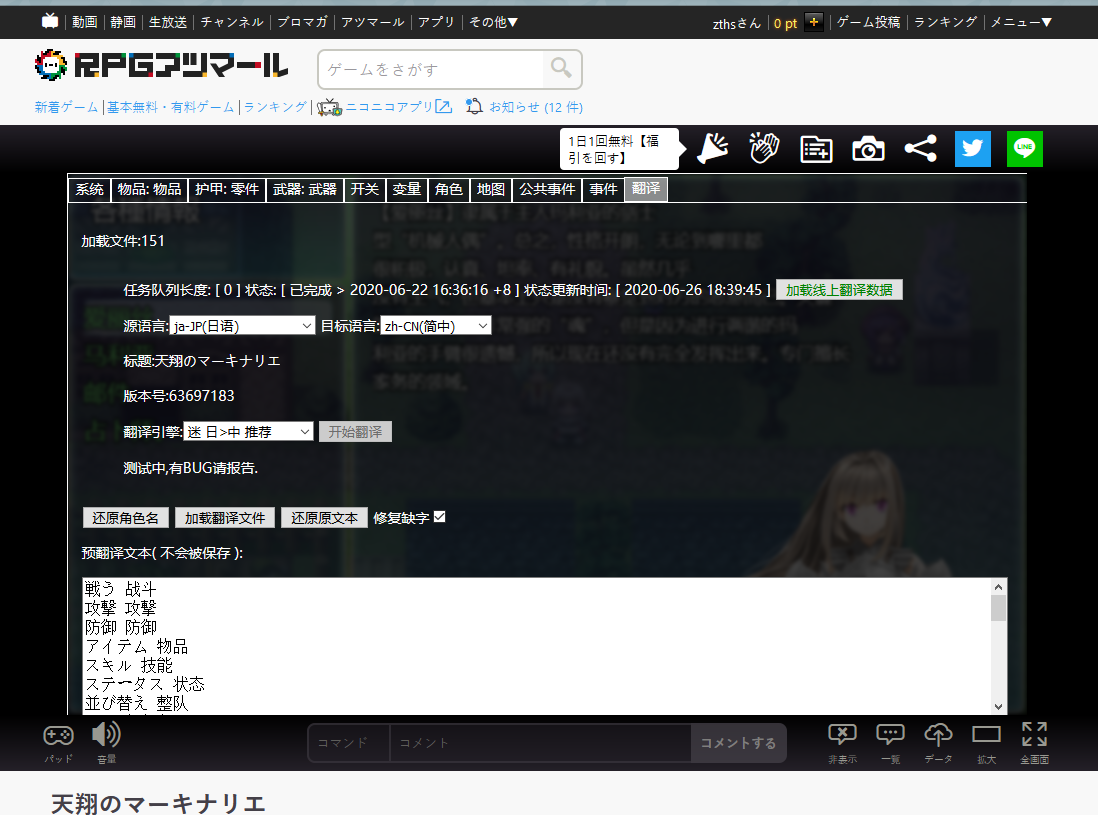Take a screenshot with the camera icon
This screenshot has height=815, width=1098.
(x=867, y=148)
